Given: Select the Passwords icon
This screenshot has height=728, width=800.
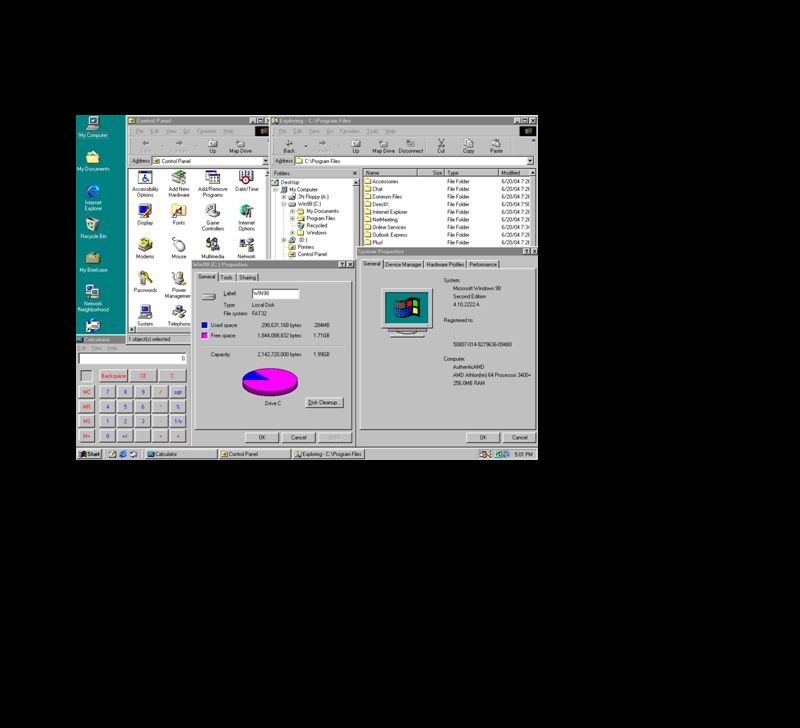Looking at the screenshot, I should tap(145, 282).
